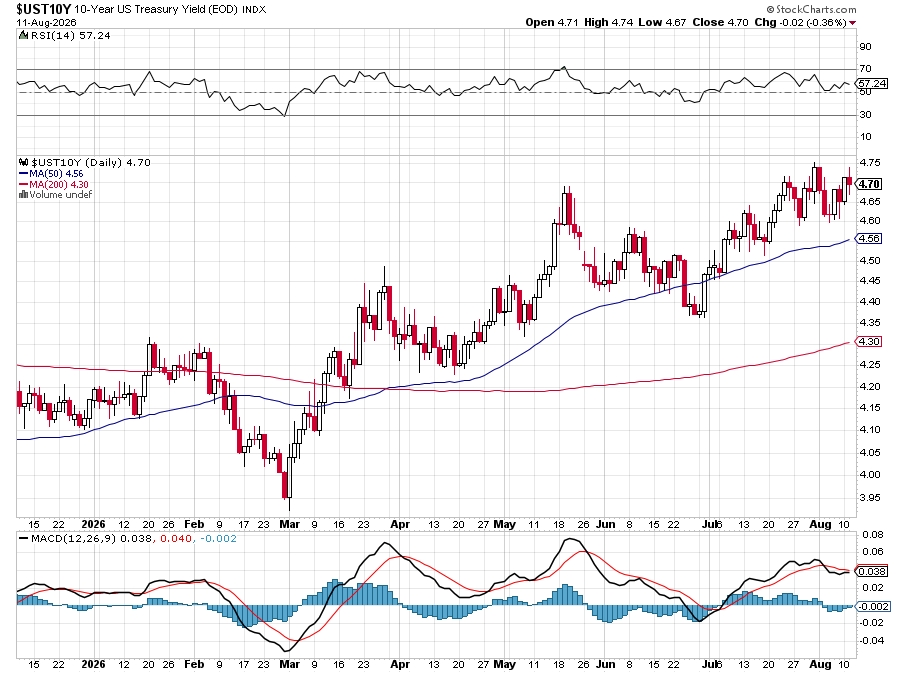Click the volume bars icon beside Volume undef
Image resolution: width=900 pixels, height=673 pixels.
[24, 194]
